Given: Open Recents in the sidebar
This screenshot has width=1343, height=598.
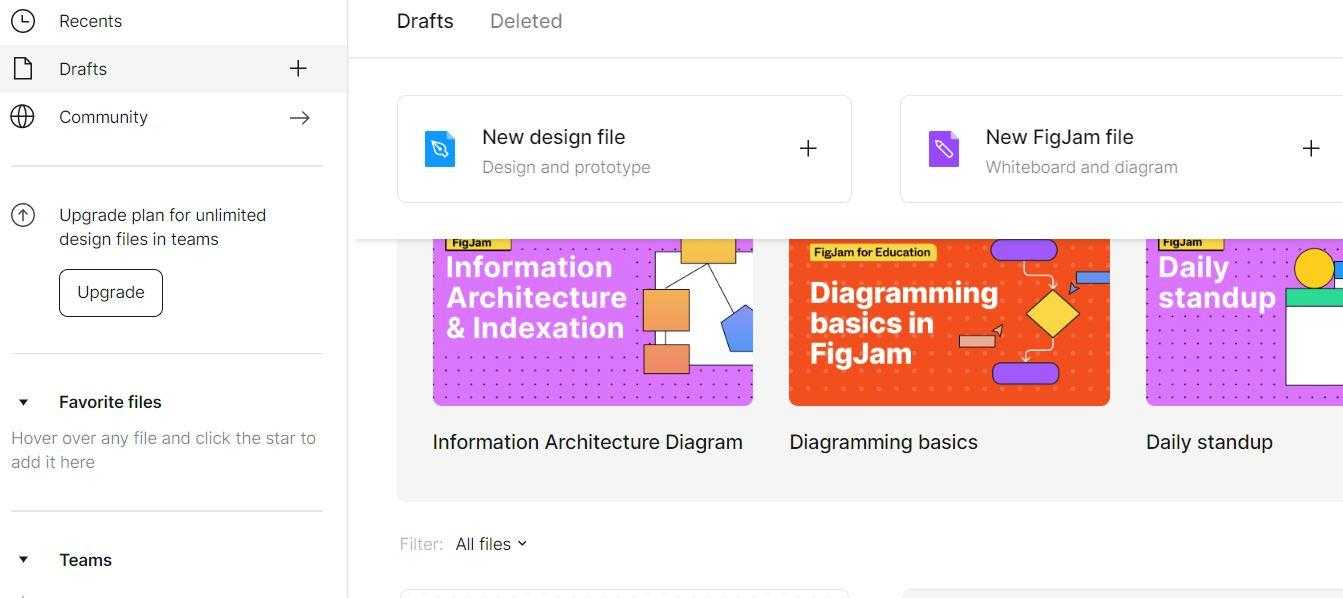Looking at the screenshot, I should [90, 21].
